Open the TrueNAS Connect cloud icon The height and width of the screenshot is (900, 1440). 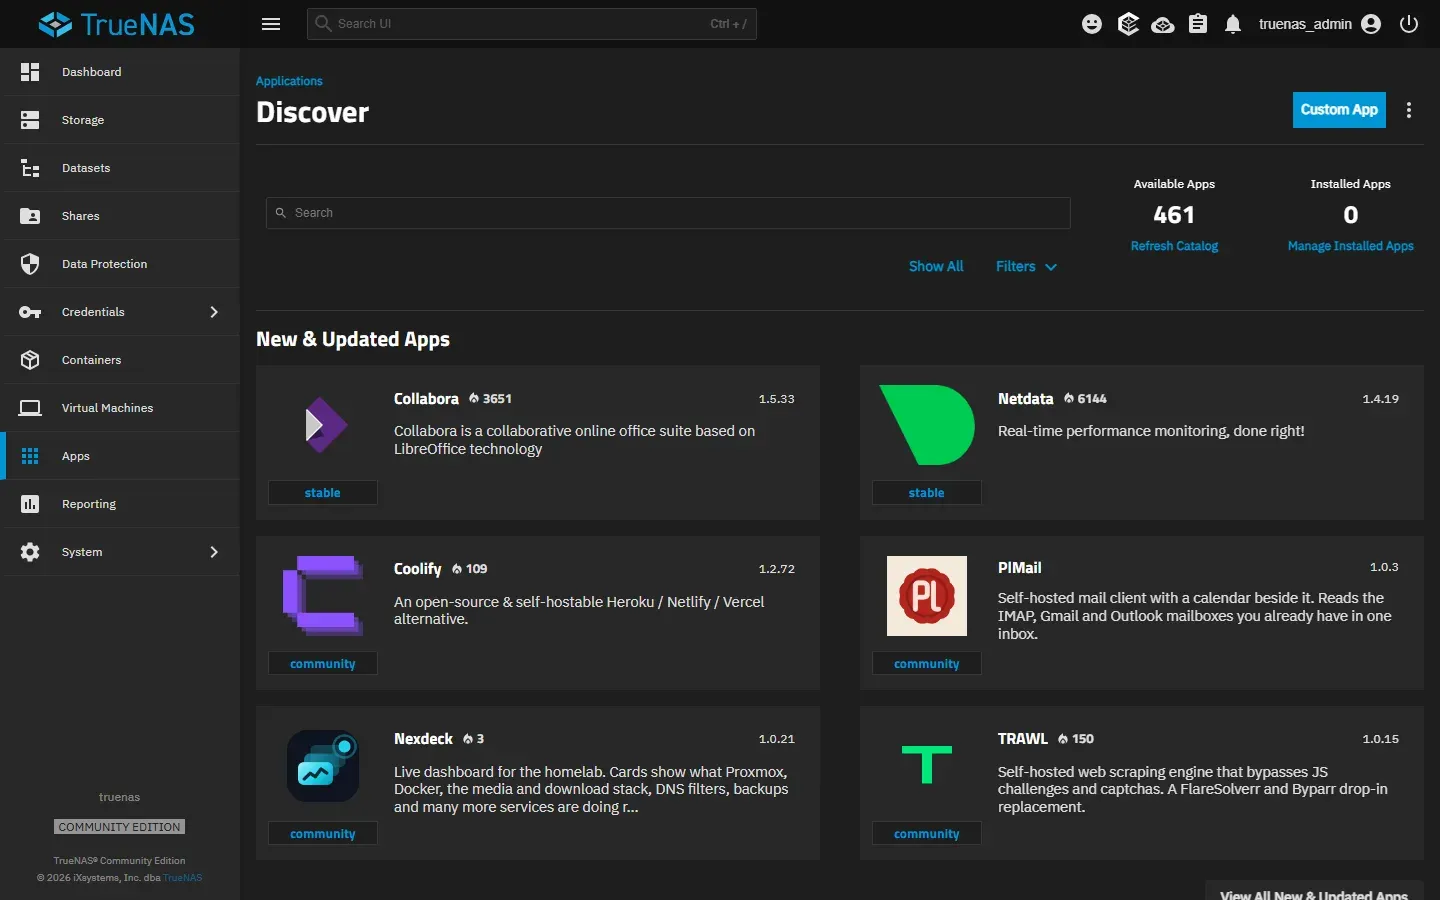click(x=1163, y=24)
